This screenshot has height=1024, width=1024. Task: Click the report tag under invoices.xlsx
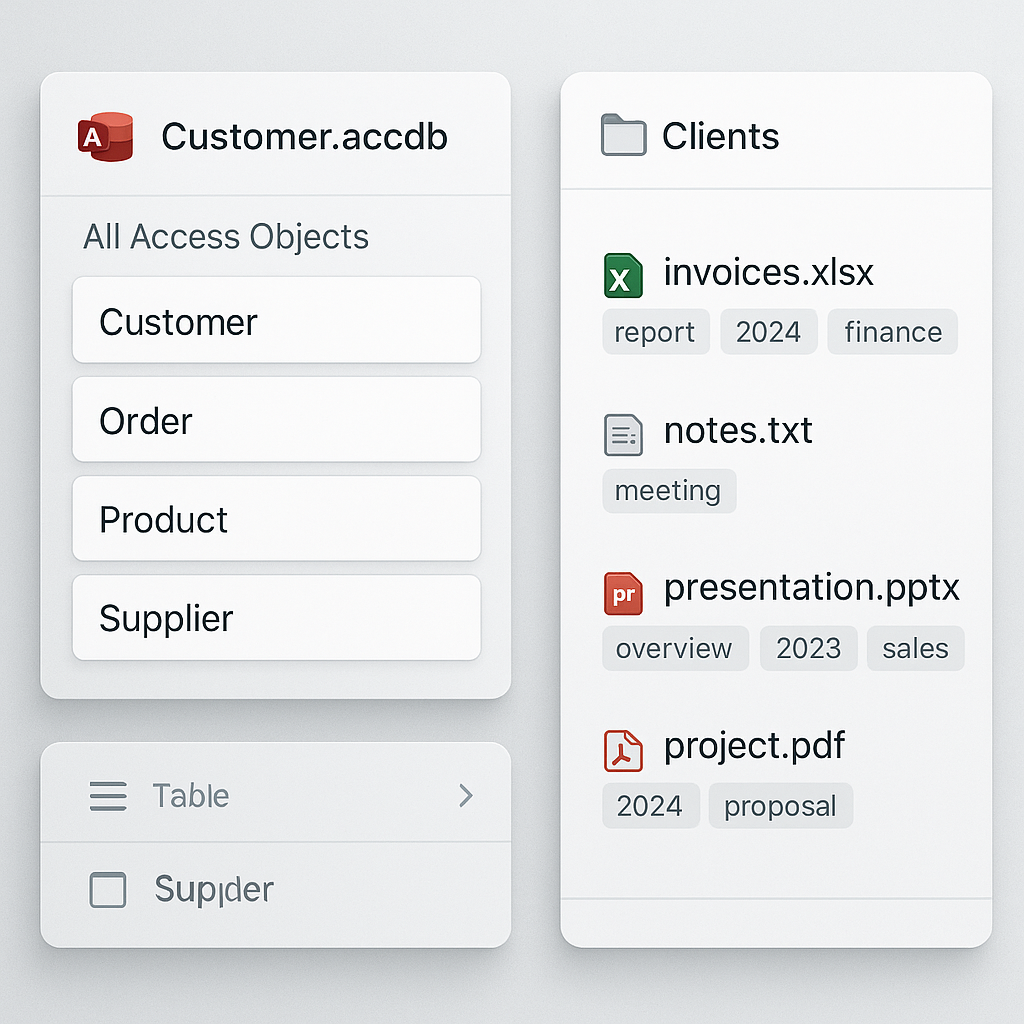click(656, 332)
